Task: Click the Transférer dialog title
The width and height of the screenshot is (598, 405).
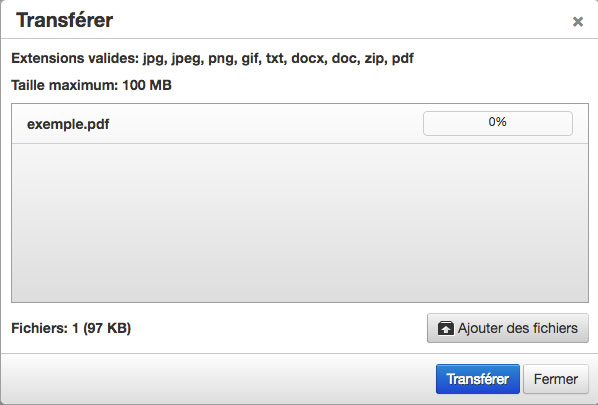Action: 64,20
